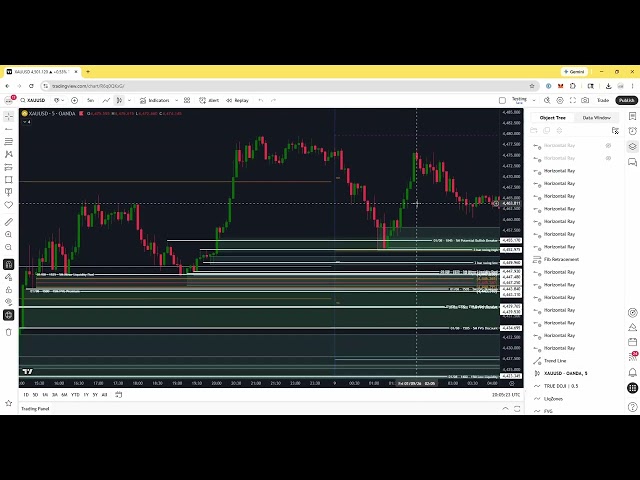Viewport: 640px width, 480px height.
Task: Open the Indicators dialog
Action: pyautogui.click(x=154, y=100)
